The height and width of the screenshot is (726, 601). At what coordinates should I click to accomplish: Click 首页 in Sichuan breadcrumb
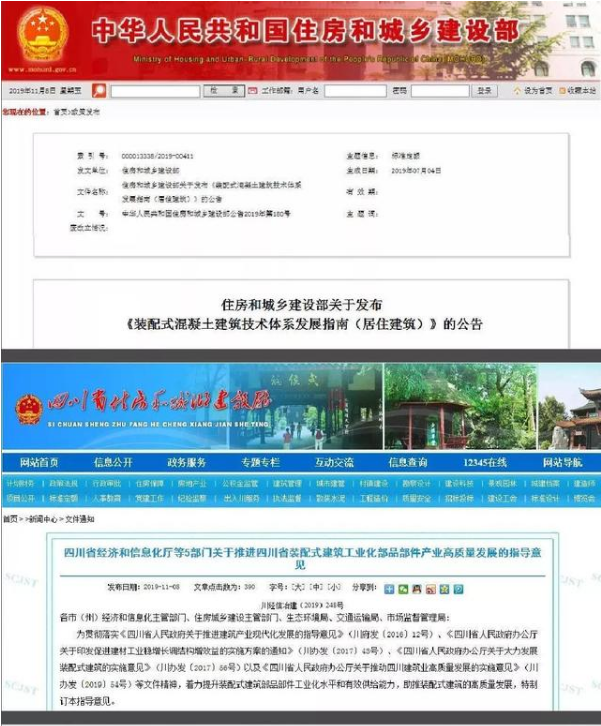pyautogui.click(x=10, y=519)
